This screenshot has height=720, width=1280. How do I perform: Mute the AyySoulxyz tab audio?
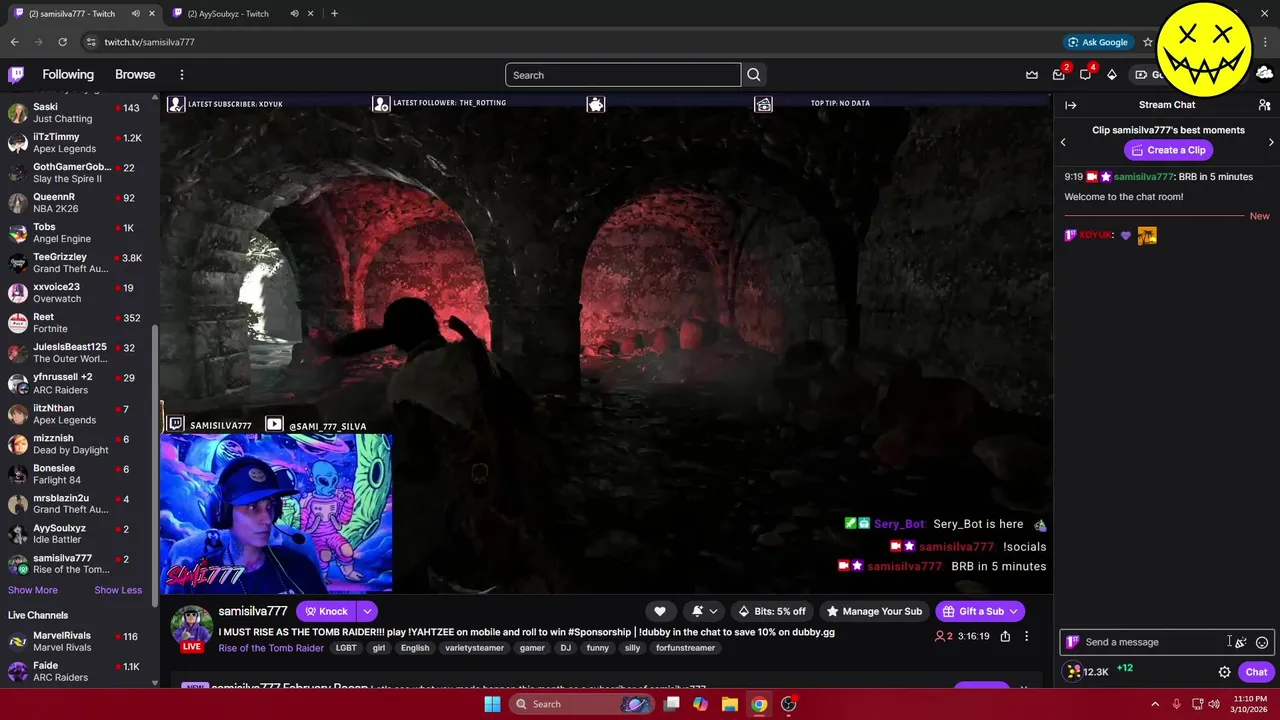295,14
